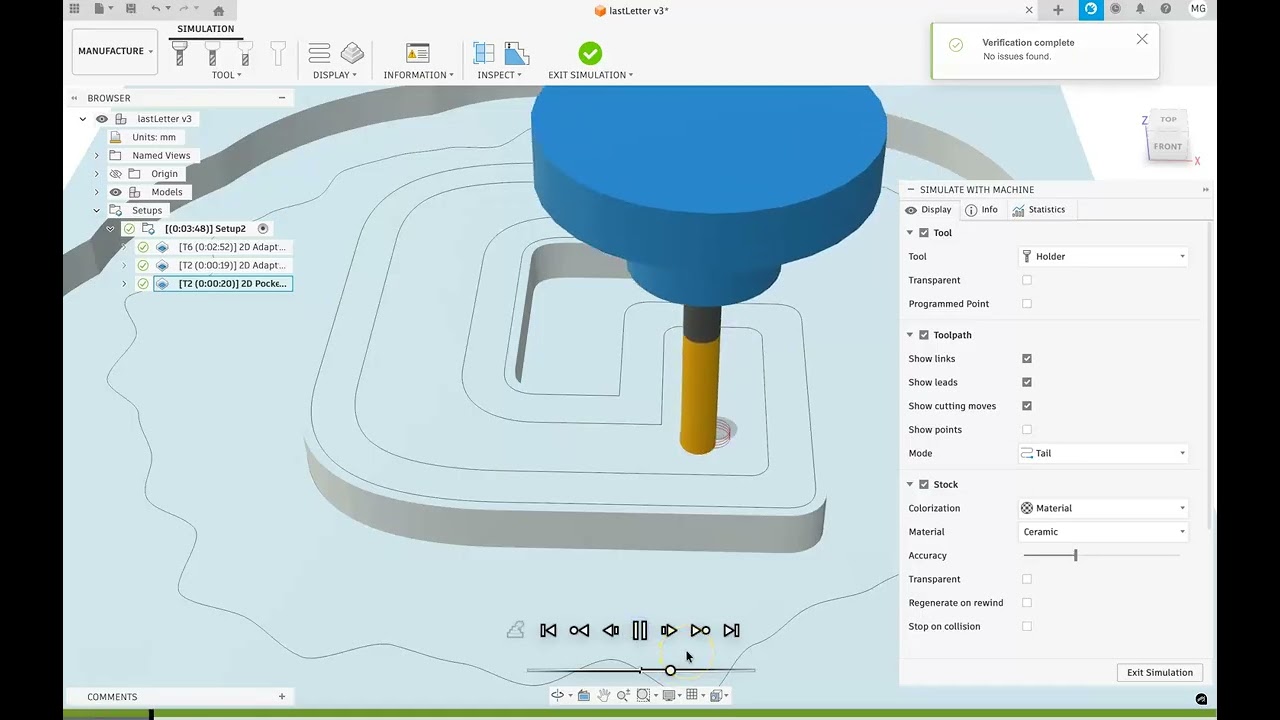1280x720 pixels.
Task: Uncheck Show leads
Action: 1027,382
